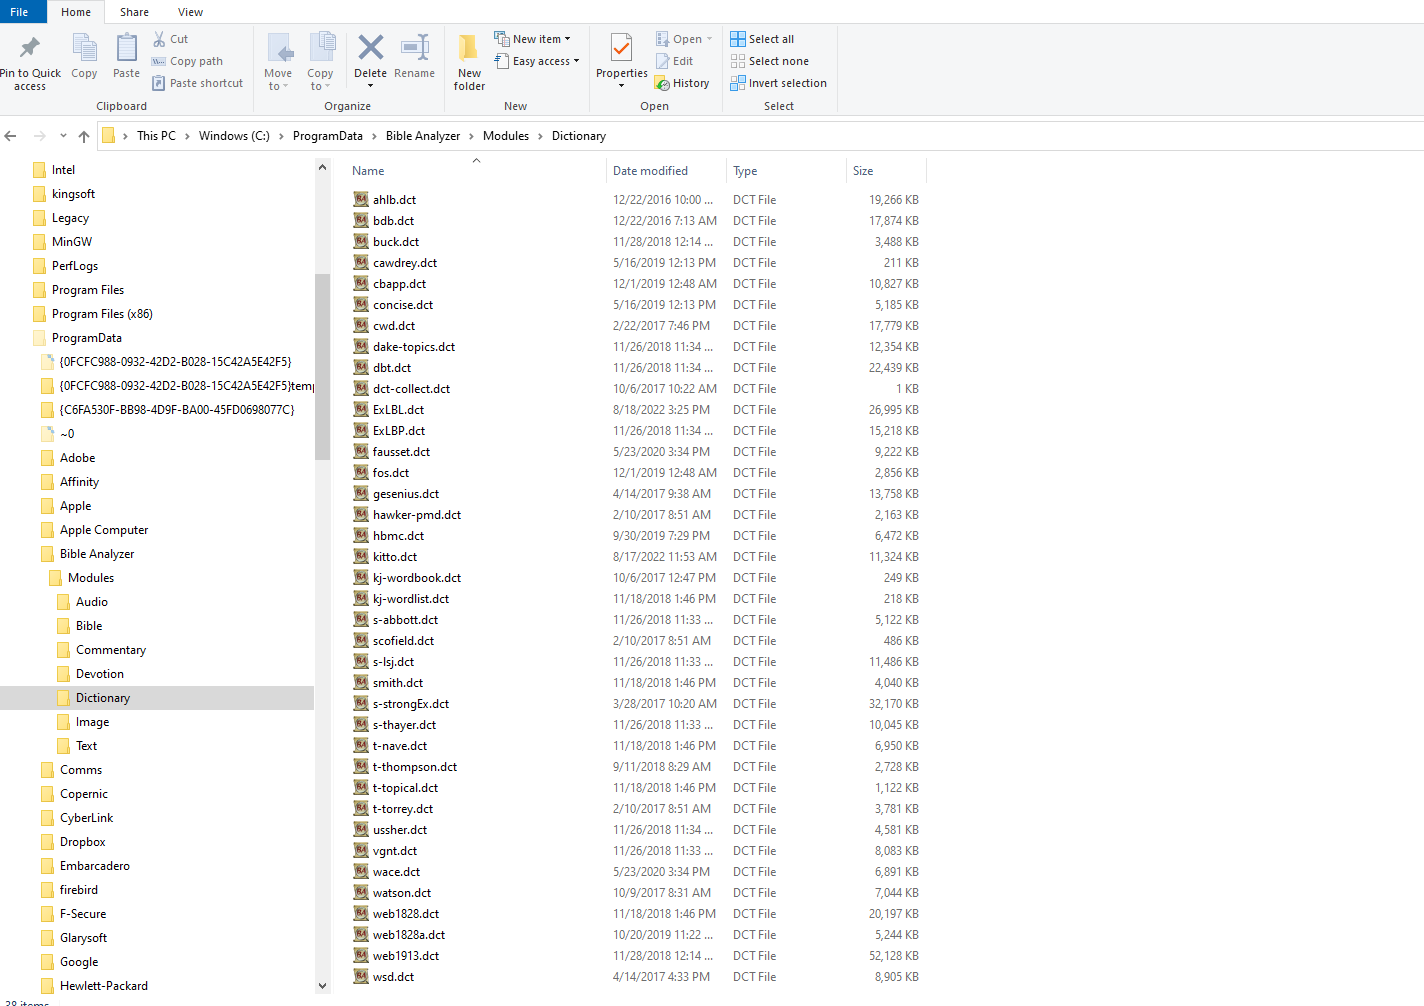This screenshot has height=1006, width=1424.
Task: Sort by the Name column header
Action: pos(476,171)
